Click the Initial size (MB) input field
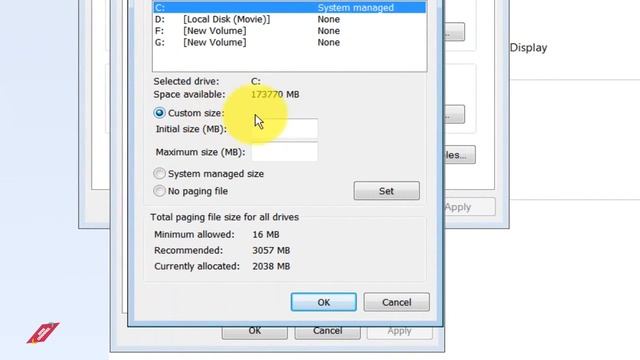The width and height of the screenshot is (640, 360). click(284, 129)
